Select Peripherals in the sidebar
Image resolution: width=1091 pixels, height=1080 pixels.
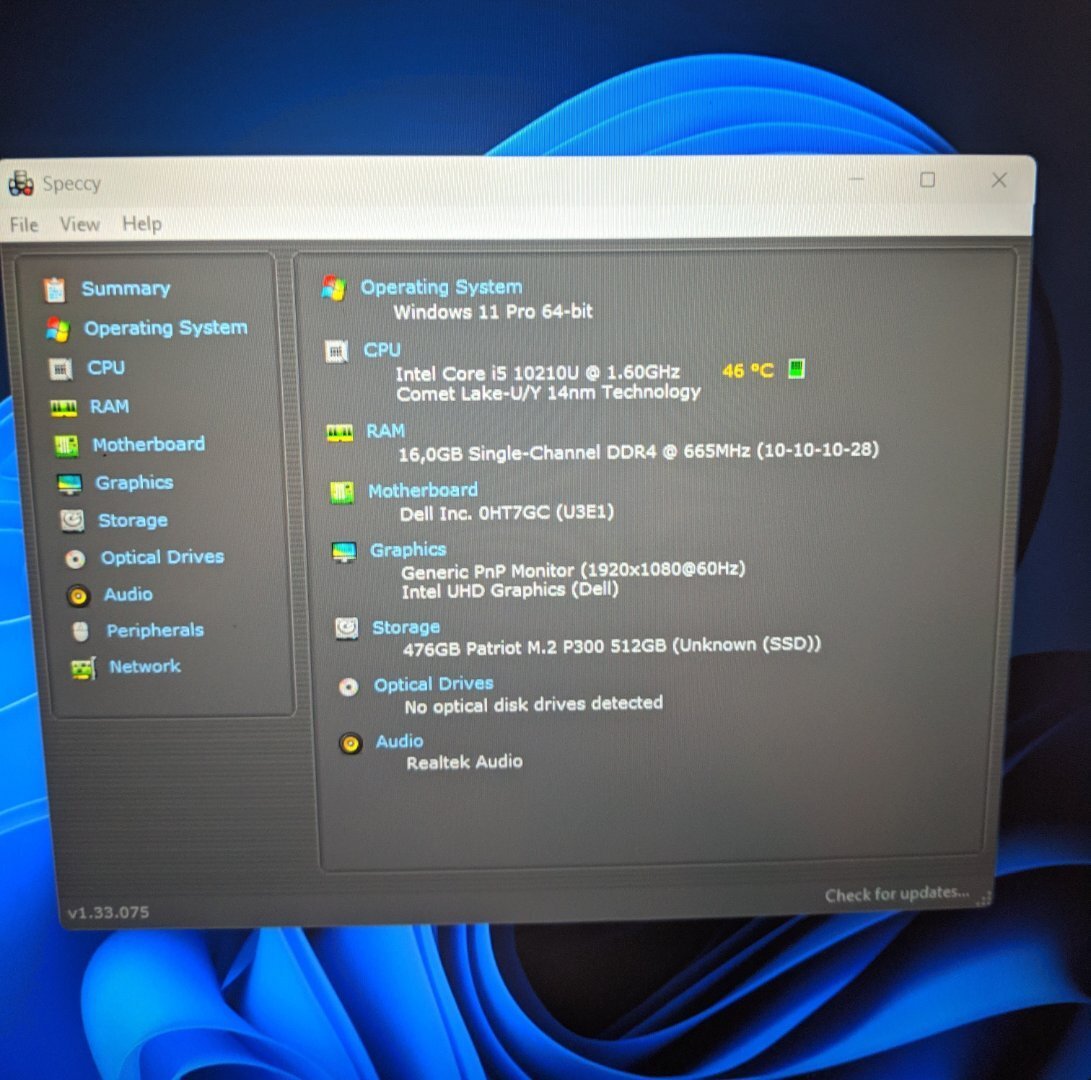coord(155,630)
